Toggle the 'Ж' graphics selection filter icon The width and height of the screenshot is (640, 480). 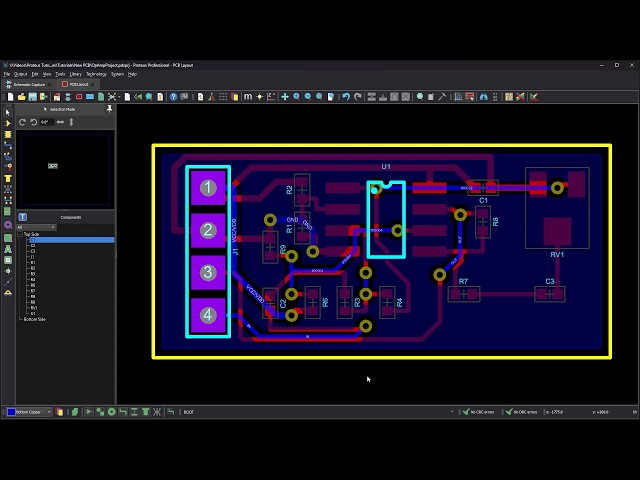[157, 412]
